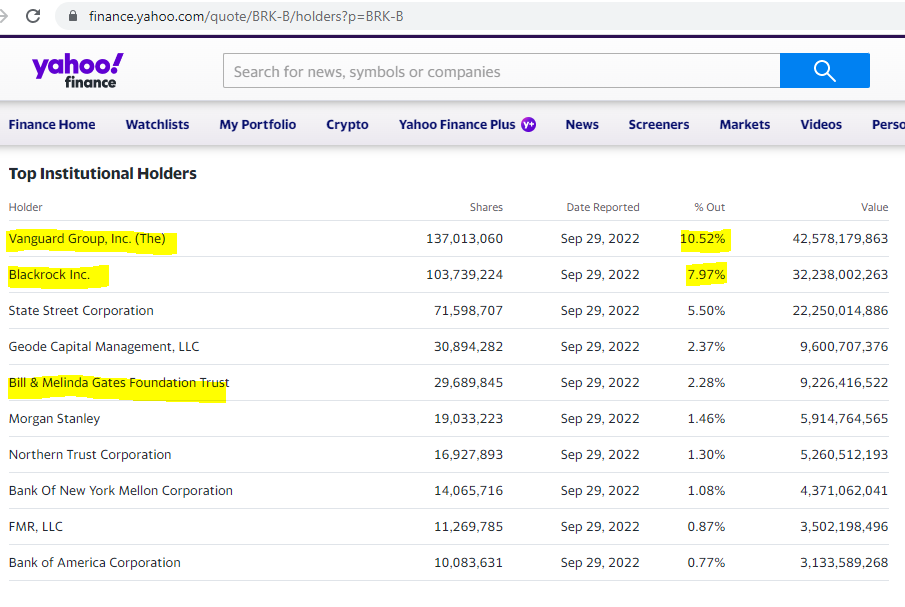Click the browser reload icon
The width and height of the screenshot is (905, 607).
pos(33,16)
